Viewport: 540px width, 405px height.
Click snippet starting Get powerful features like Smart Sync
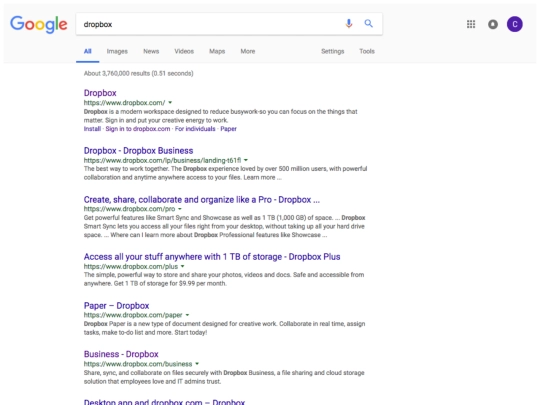225,226
